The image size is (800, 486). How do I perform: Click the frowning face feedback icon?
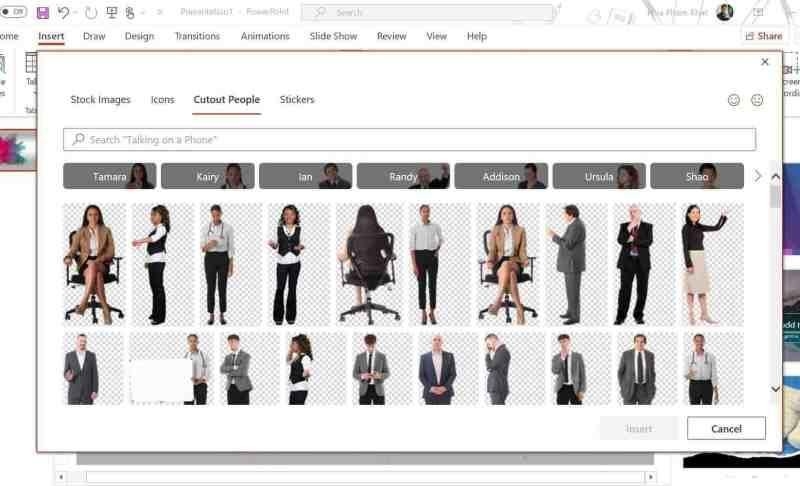pos(757,100)
